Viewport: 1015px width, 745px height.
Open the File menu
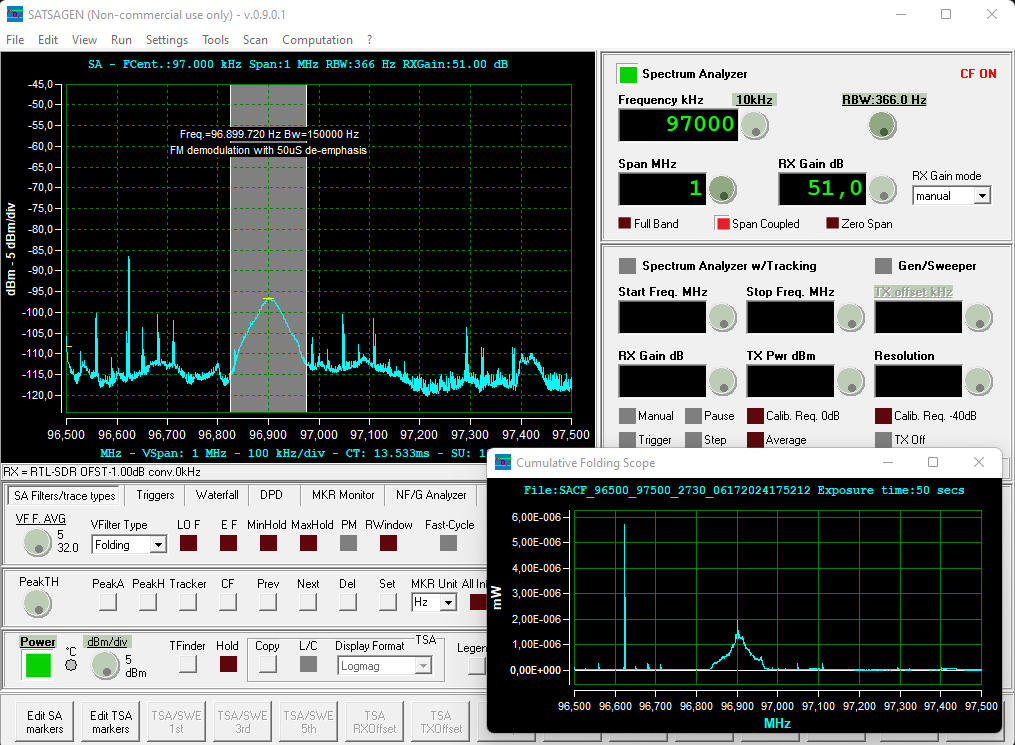pyautogui.click(x=15, y=39)
